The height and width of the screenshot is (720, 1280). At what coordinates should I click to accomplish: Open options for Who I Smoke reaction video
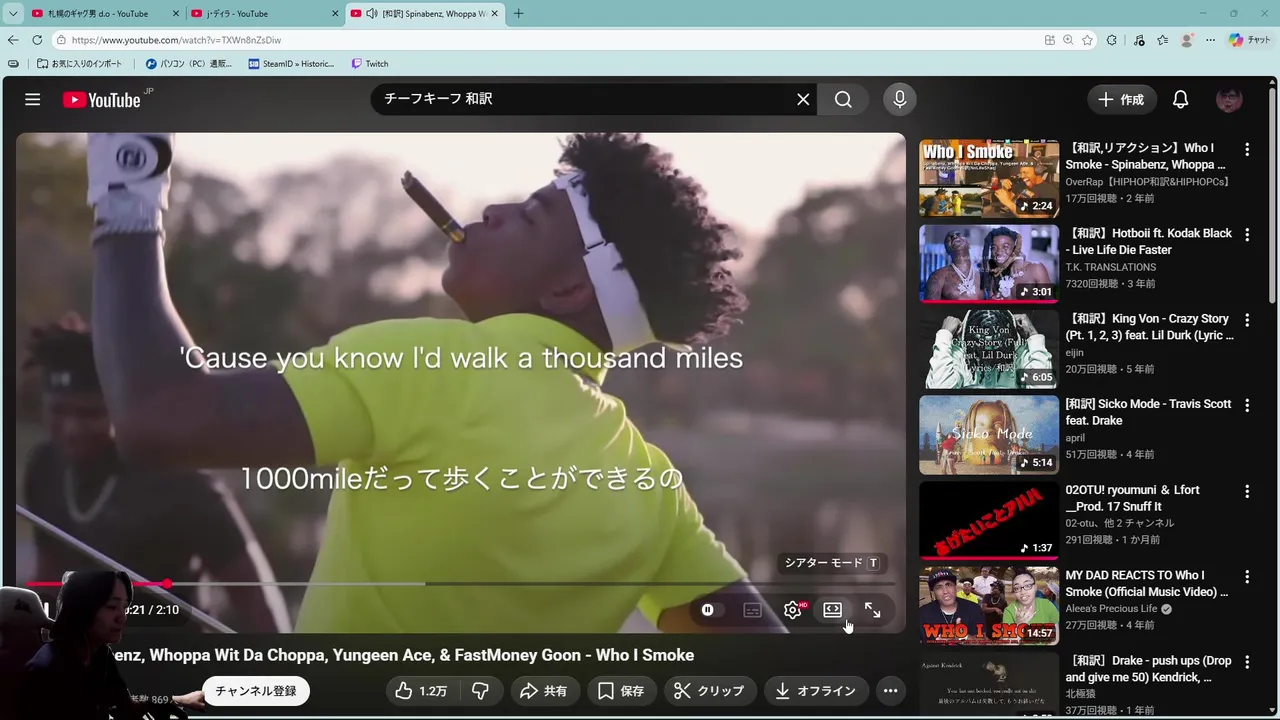click(x=1247, y=149)
